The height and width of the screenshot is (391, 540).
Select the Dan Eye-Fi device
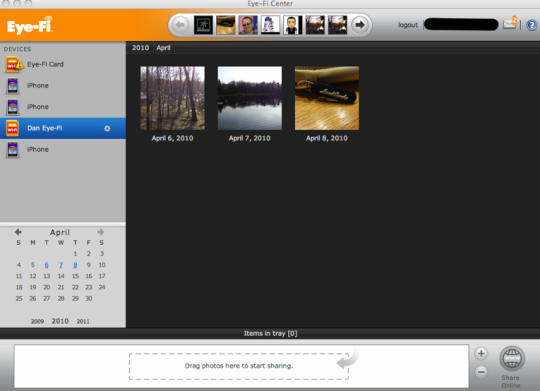click(x=63, y=128)
